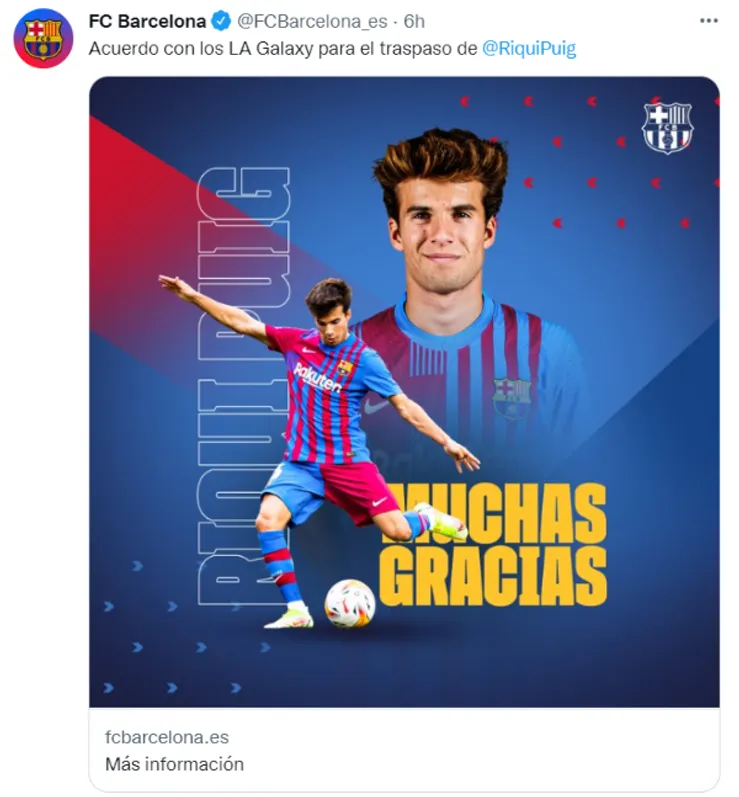Click the Barça crest in the image corner
Viewport: 739px width, 797px height.
pos(666,127)
